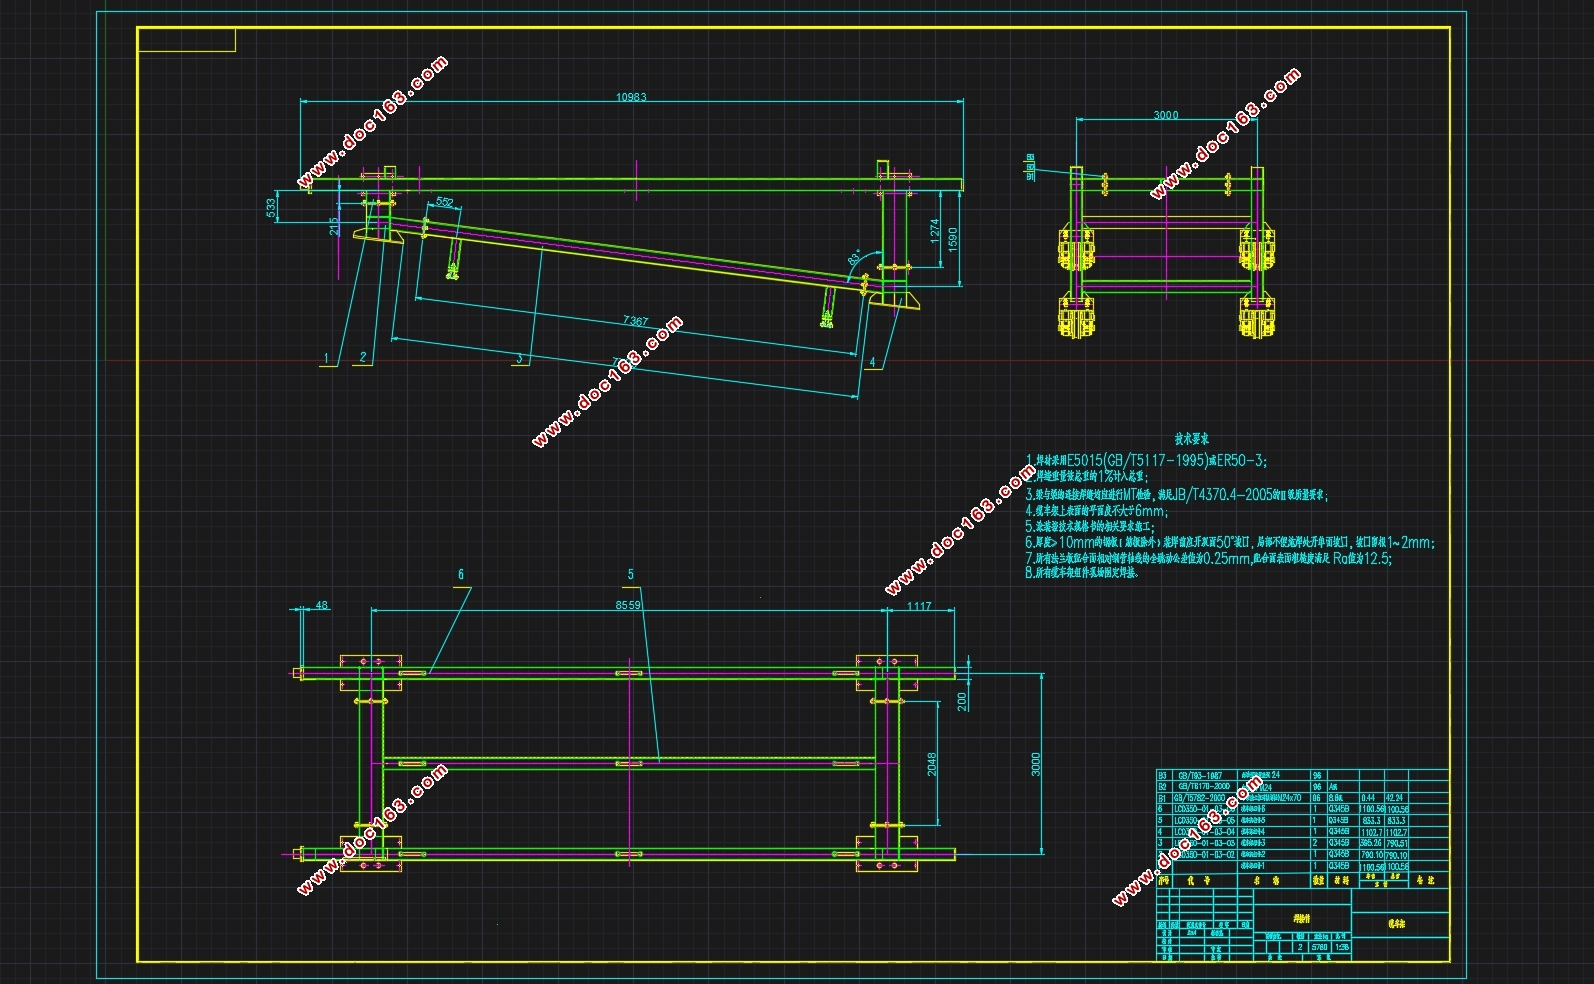Select the 1274 vertical dimension text
1594x984 pixels.
click(x=935, y=233)
